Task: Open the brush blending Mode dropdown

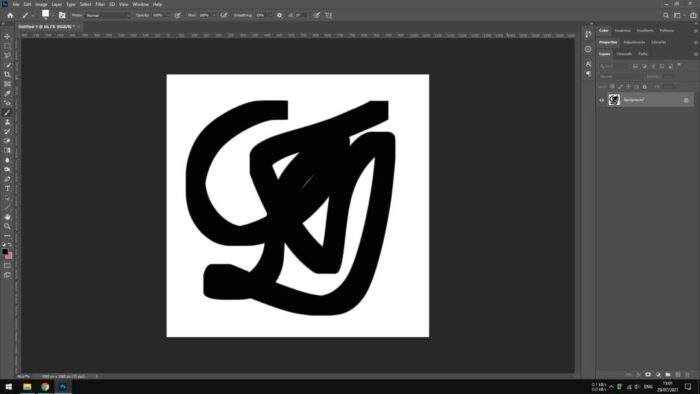Action: [x=108, y=15]
